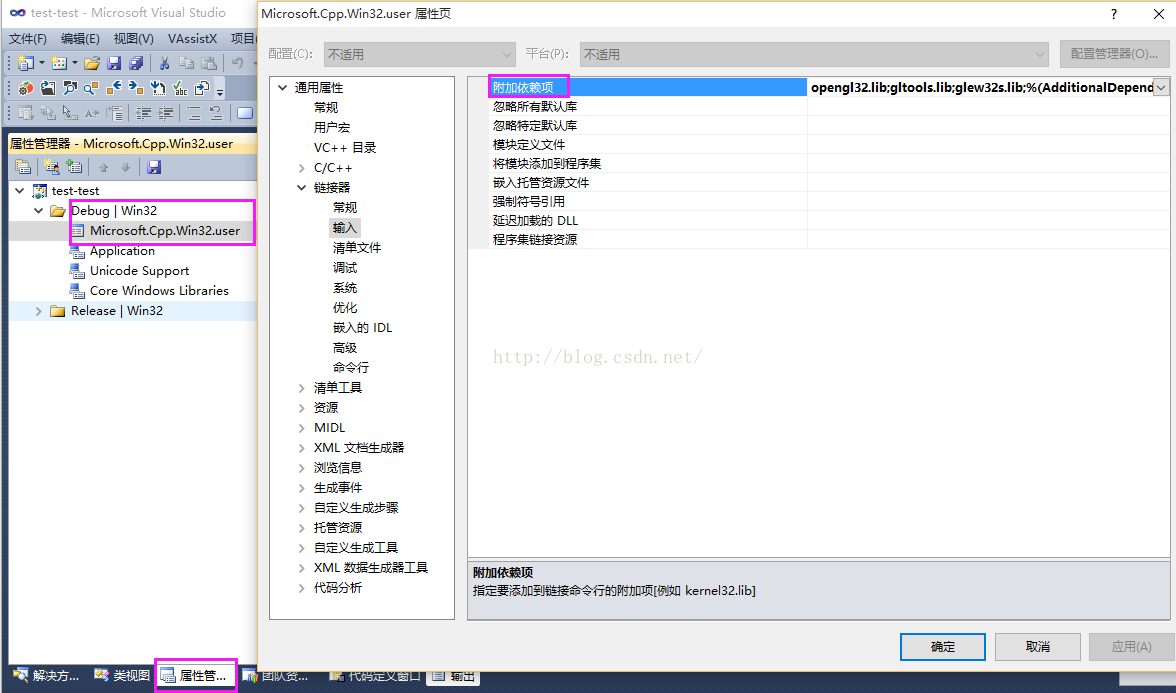Select 命令行 under linker node
The height and width of the screenshot is (693, 1176).
351,368
